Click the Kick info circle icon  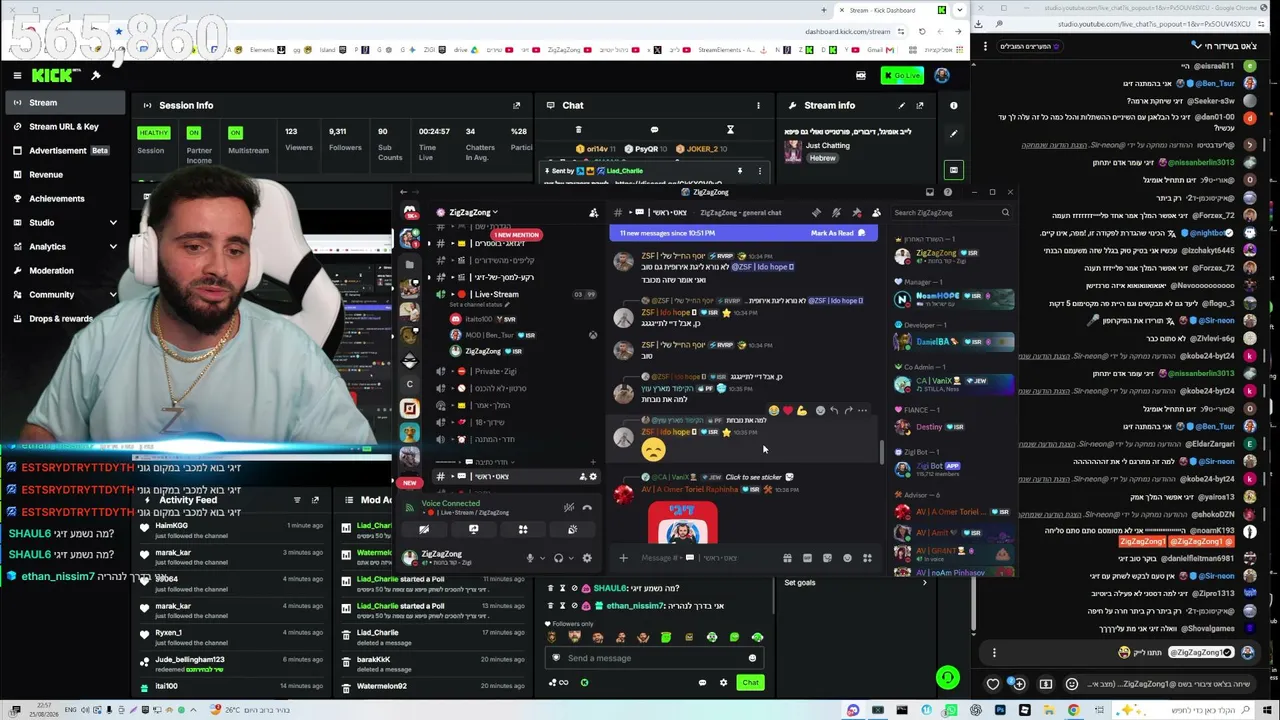tap(953, 105)
